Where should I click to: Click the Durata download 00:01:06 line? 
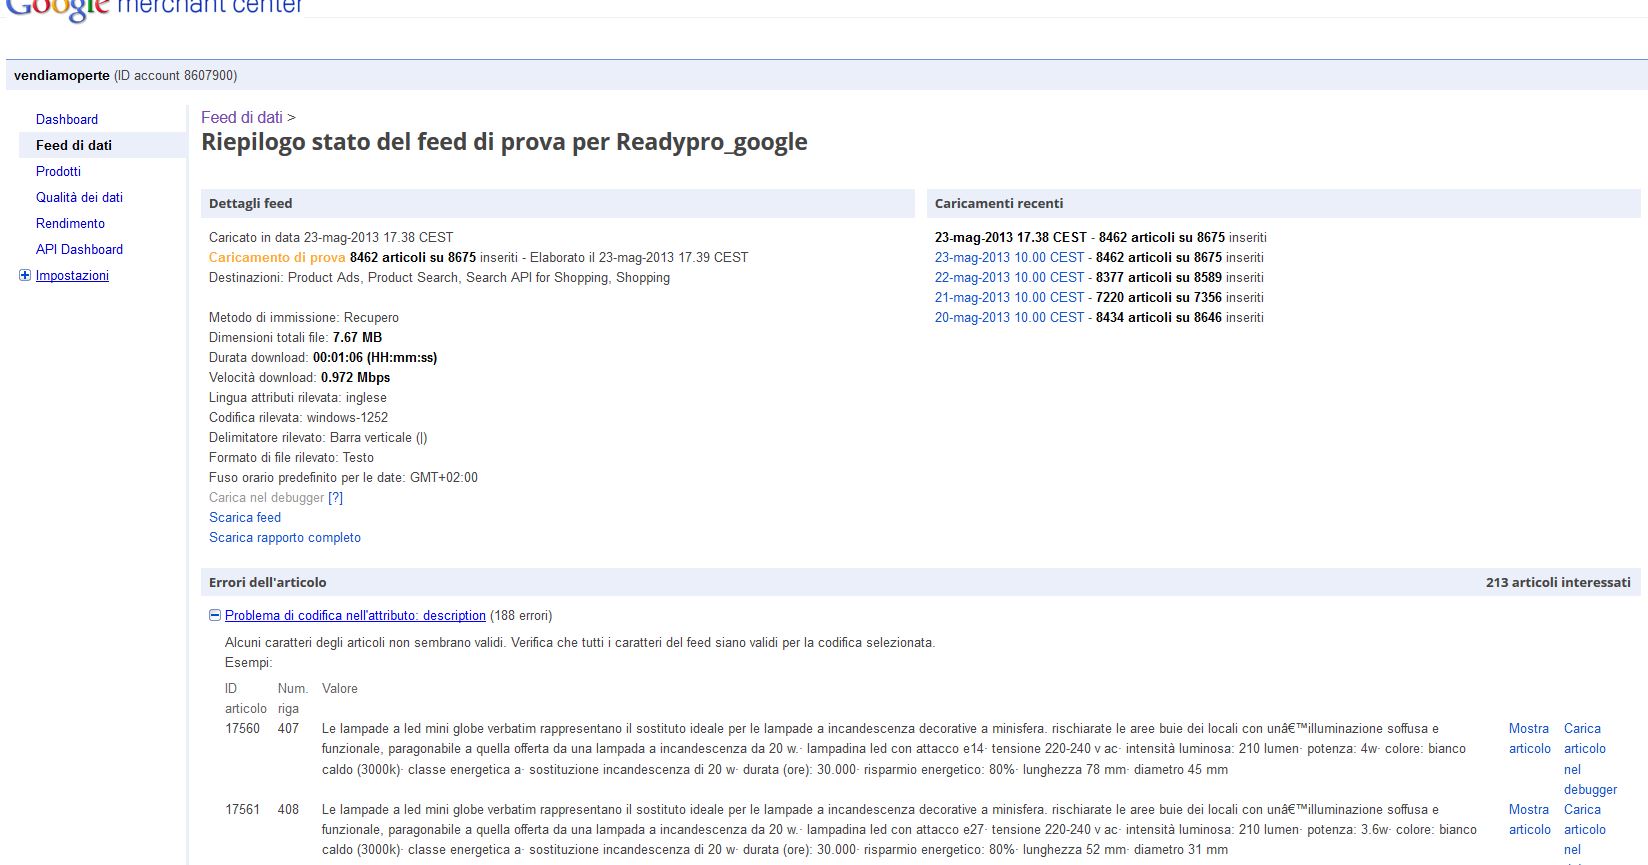(x=323, y=357)
